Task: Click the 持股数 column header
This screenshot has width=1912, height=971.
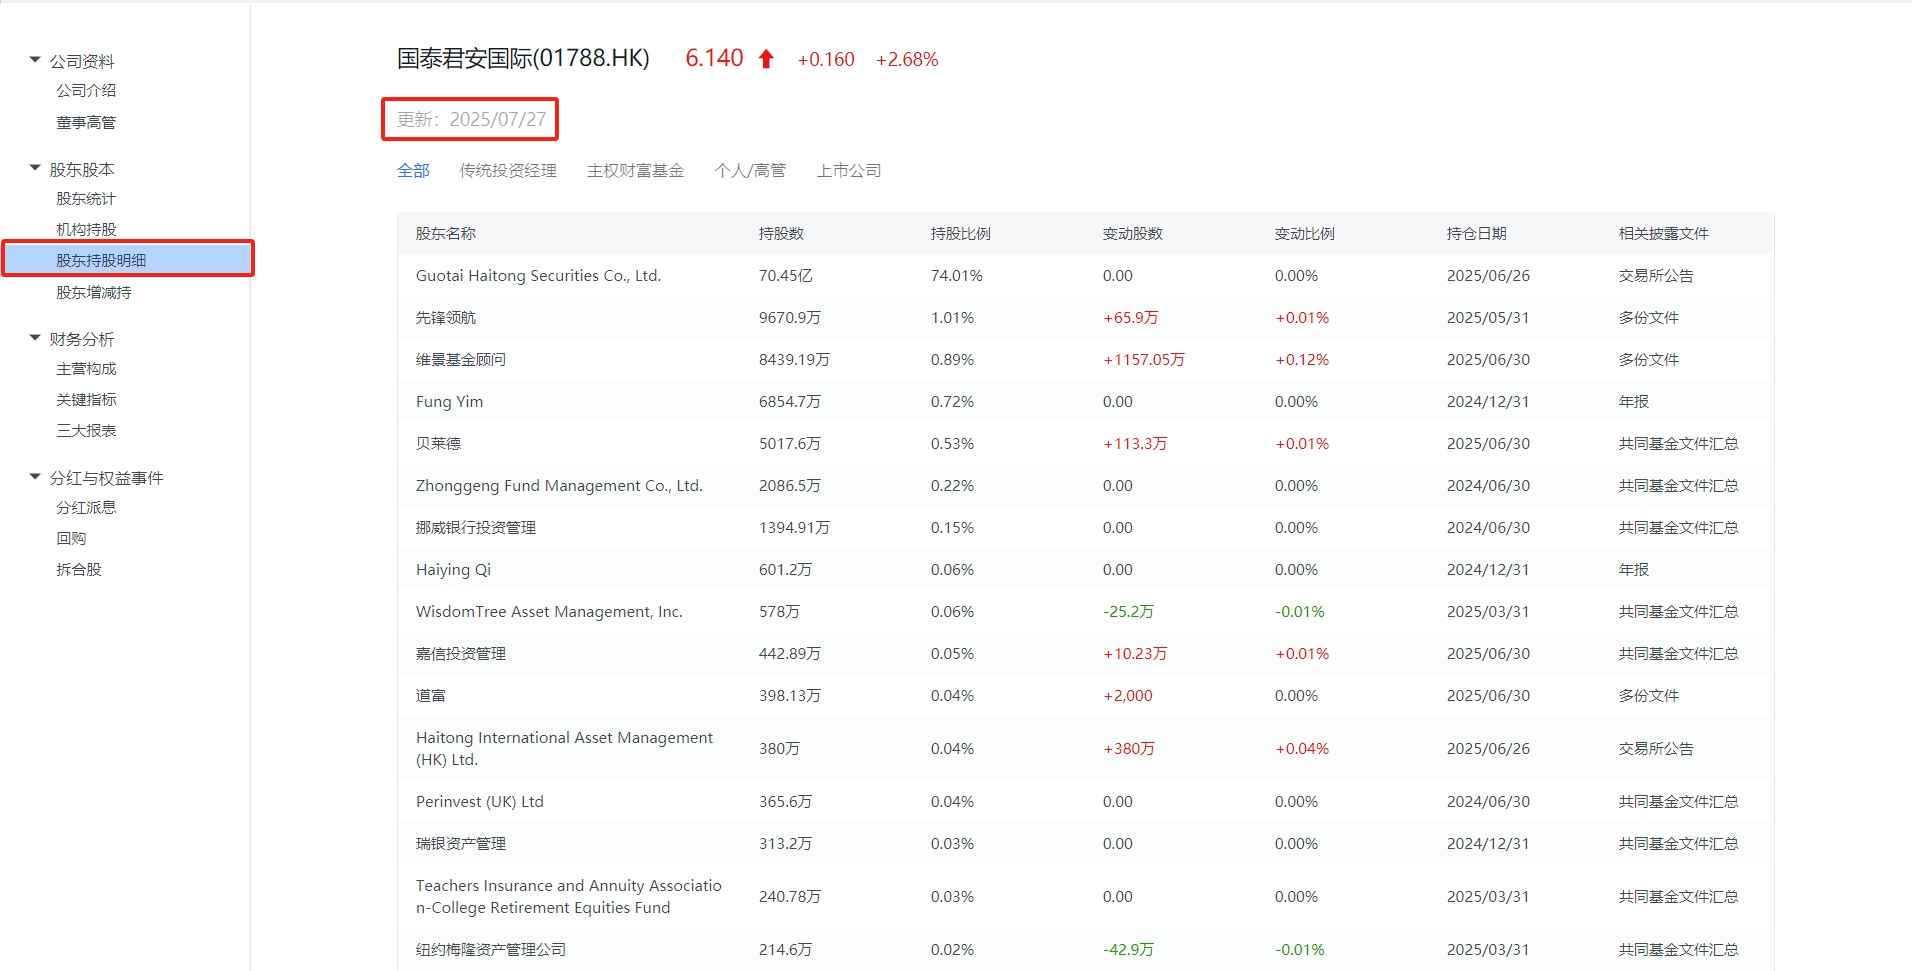Action: click(781, 233)
